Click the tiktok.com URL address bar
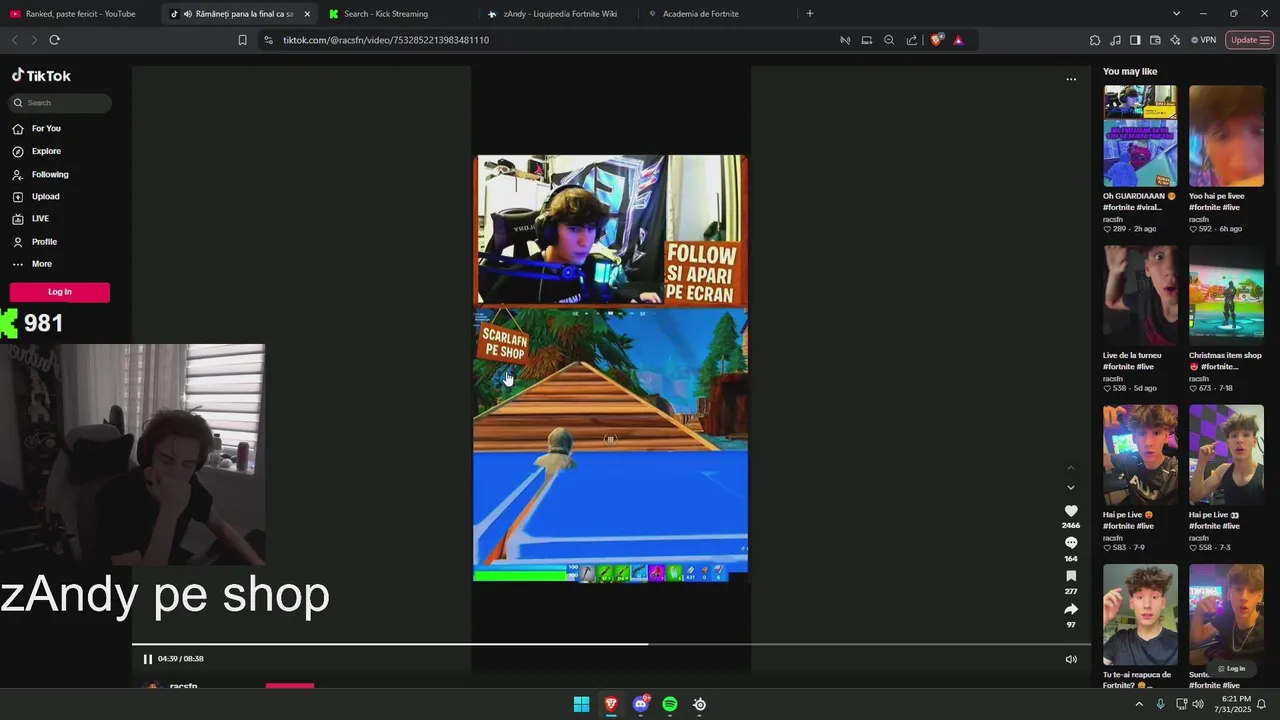 (x=386, y=40)
